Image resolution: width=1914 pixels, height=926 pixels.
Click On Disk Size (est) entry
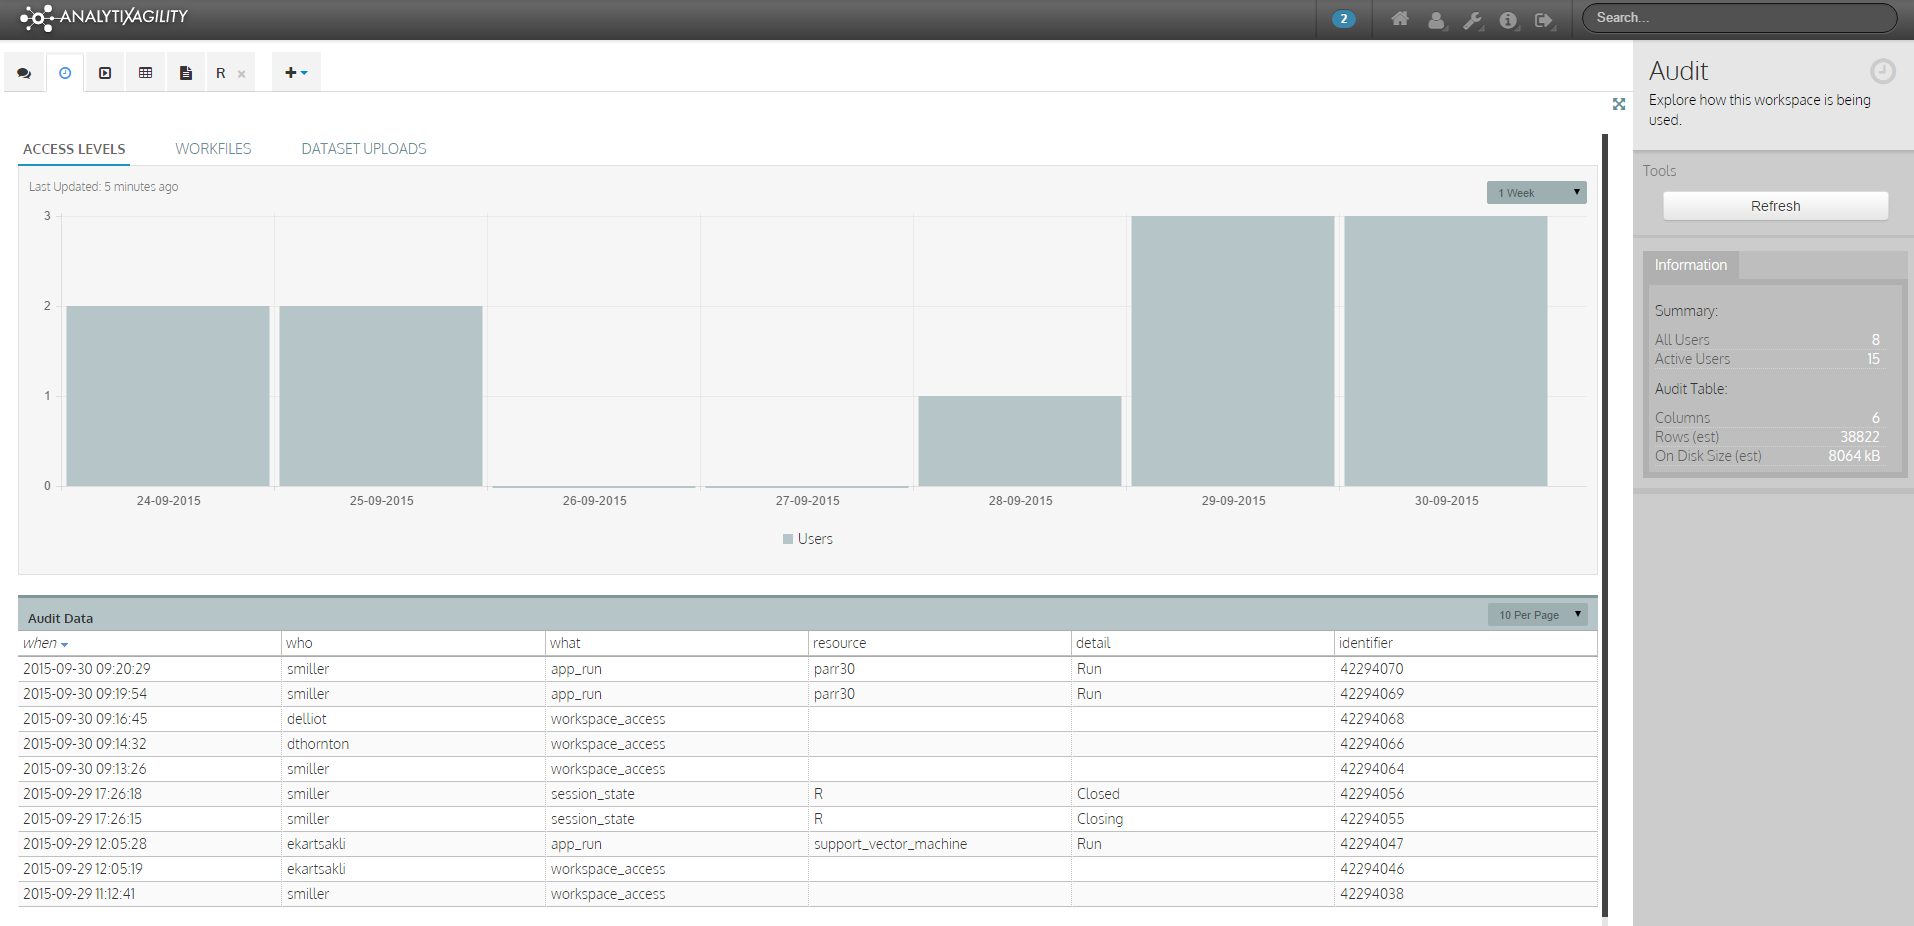tap(1767, 456)
